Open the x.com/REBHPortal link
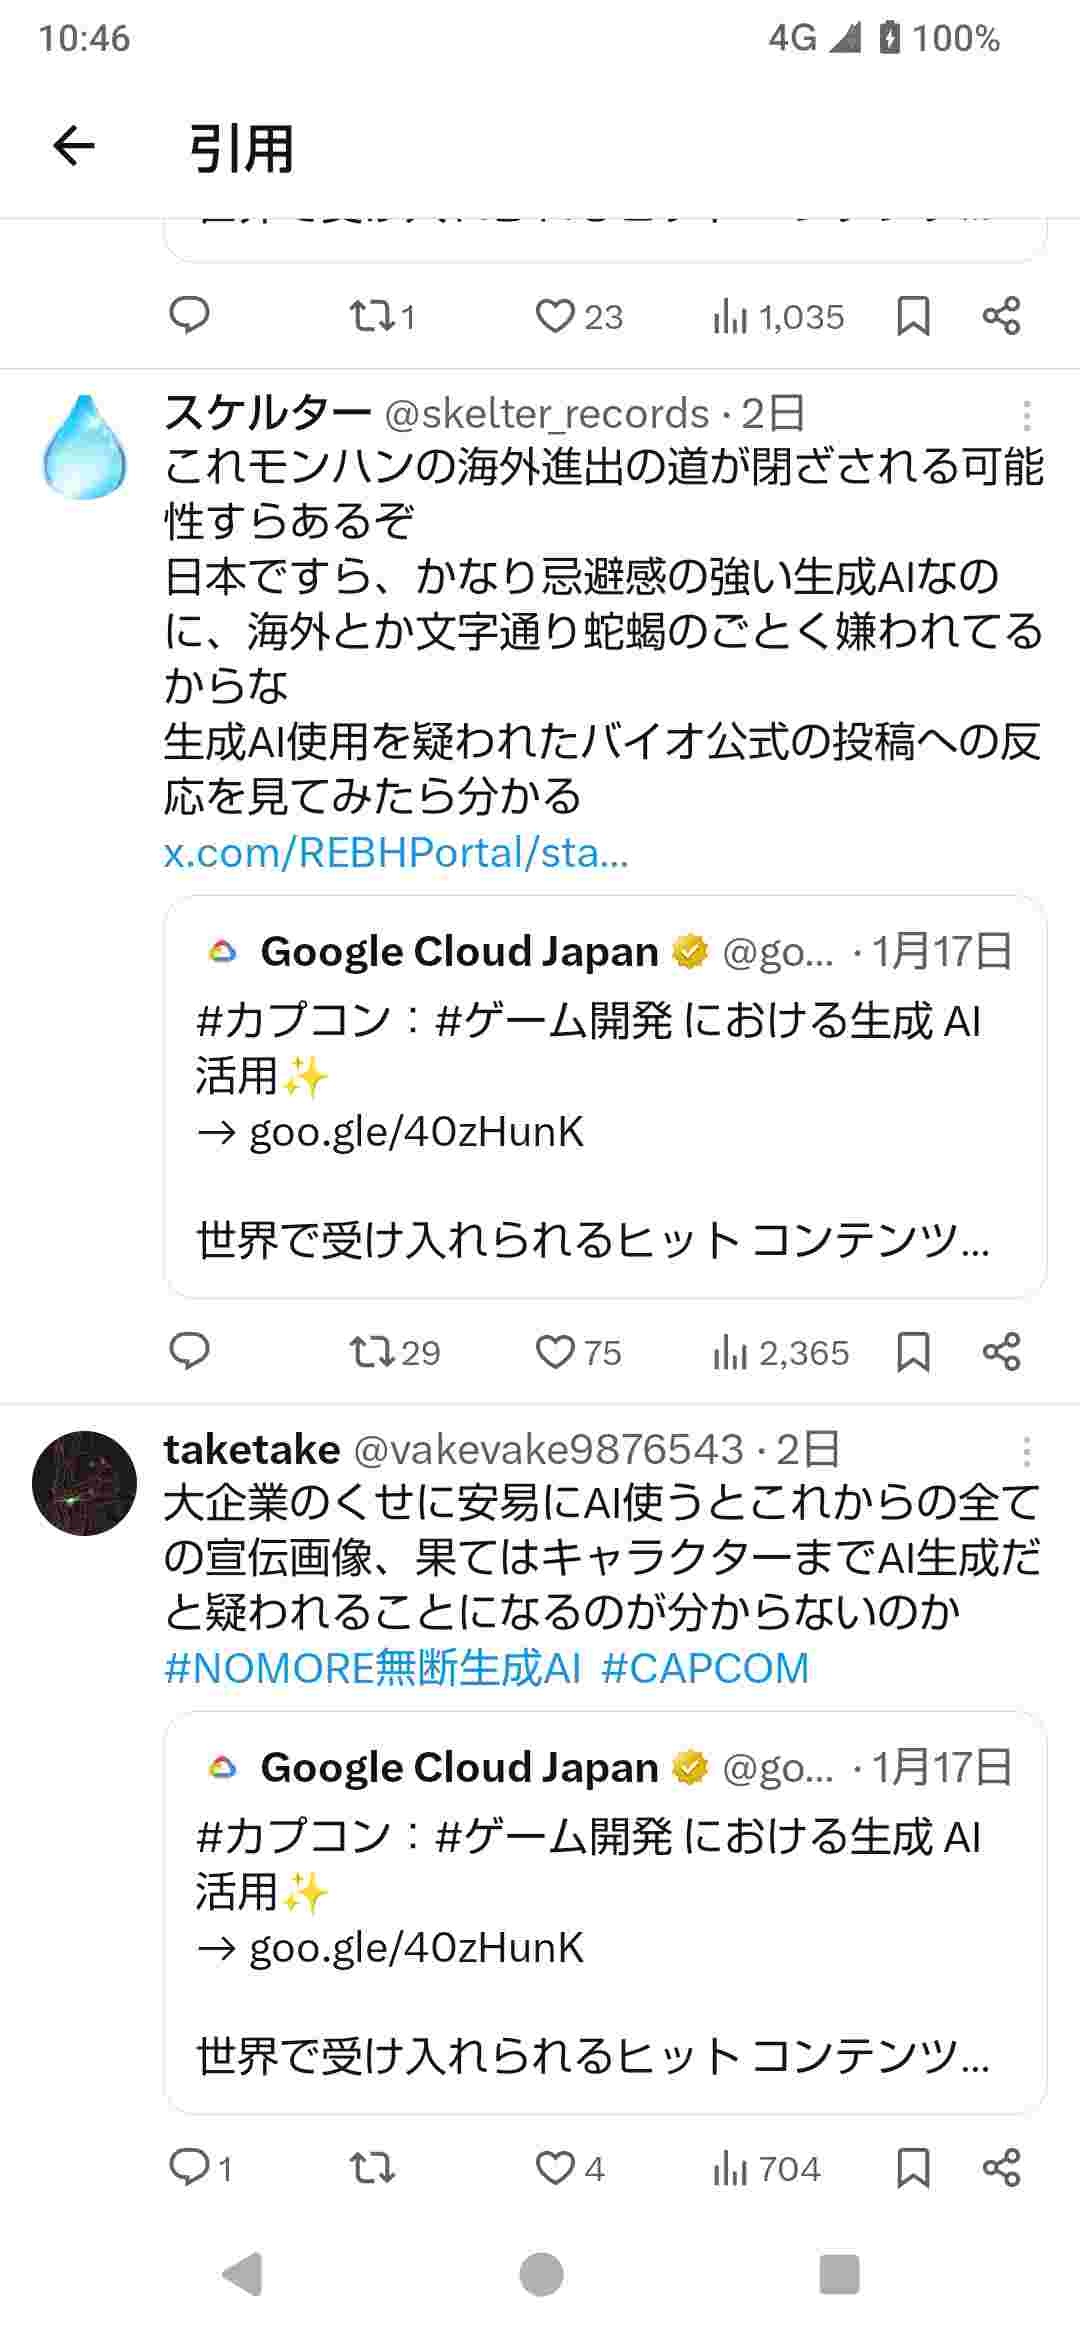This screenshot has width=1080, height=2340. tap(396, 853)
